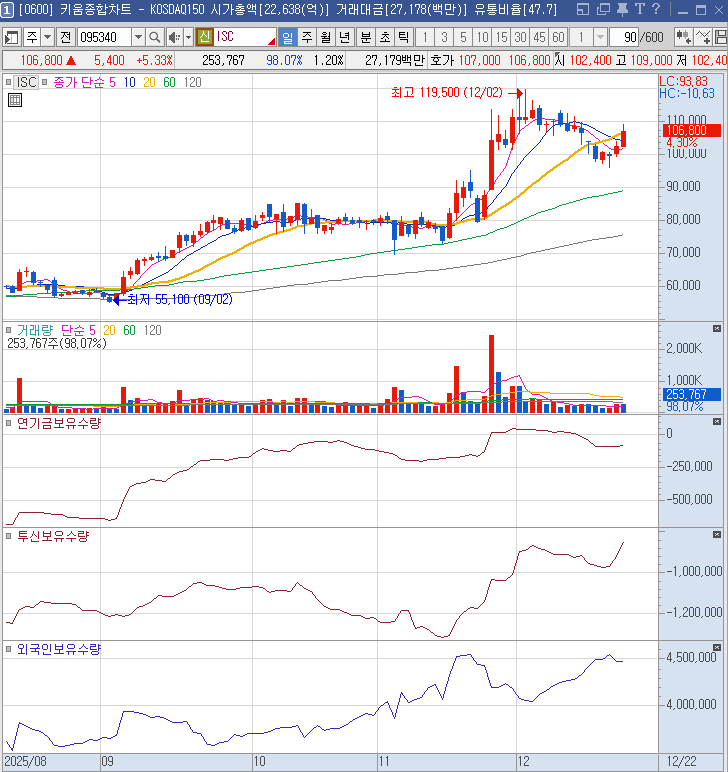Switch chart to weekly (주) period
The height and width of the screenshot is (772, 728).
[306, 37]
